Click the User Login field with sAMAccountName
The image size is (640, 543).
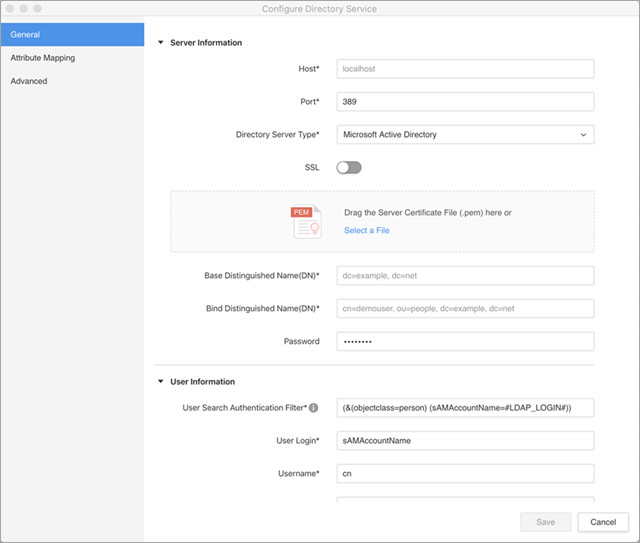coord(465,440)
